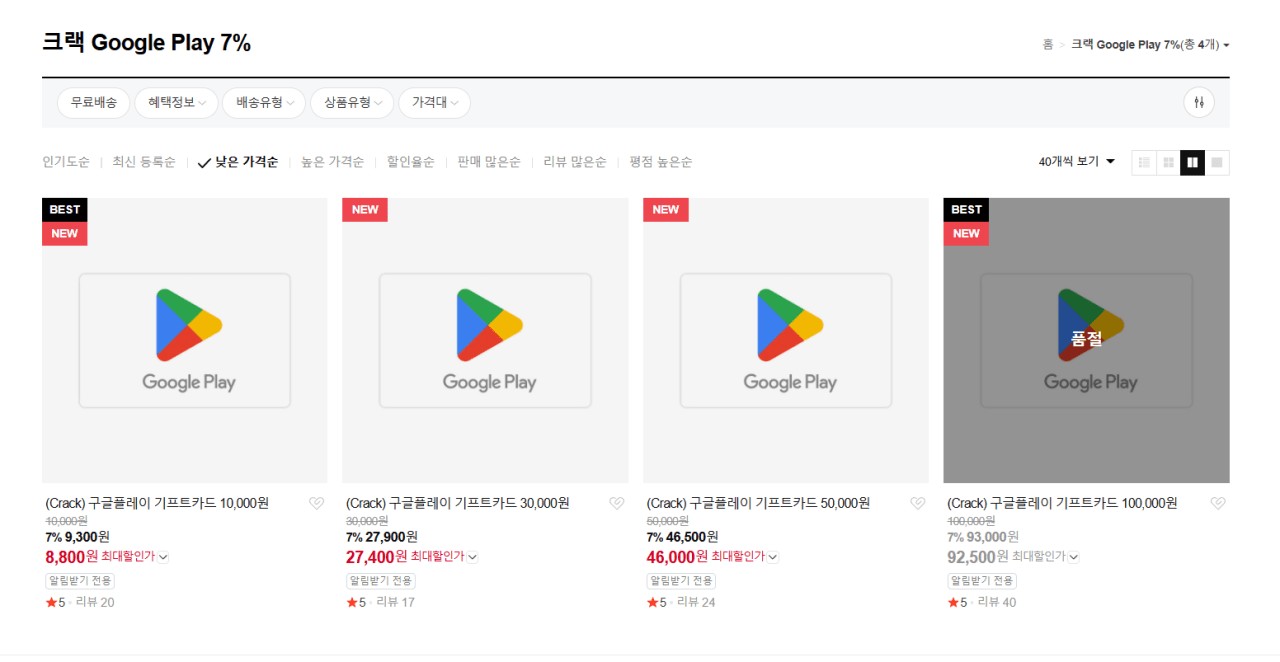This screenshot has height=662, width=1280.
Task: Open 리뷰 17 on the 30,000원 card
Action: (395, 602)
